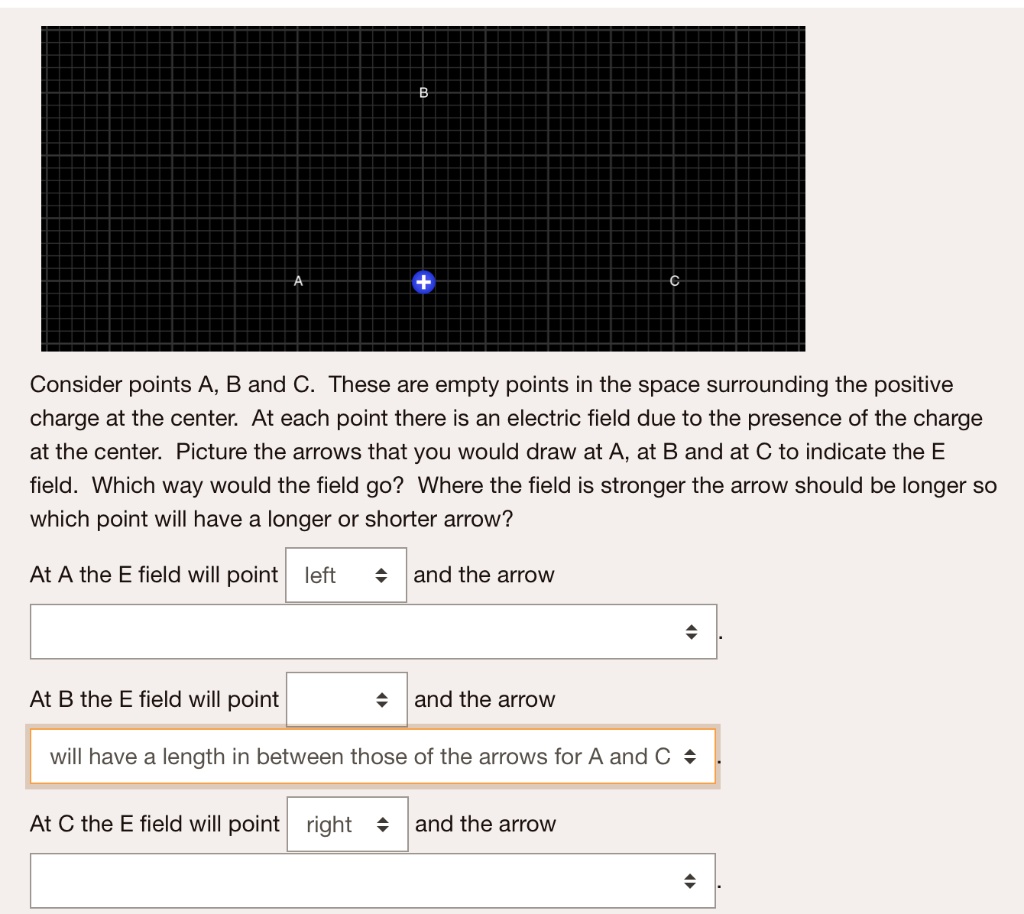Click the text "At B the E field will point"
The width and height of the screenshot is (1024, 914).
pyautogui.click(x=153, y=699)
